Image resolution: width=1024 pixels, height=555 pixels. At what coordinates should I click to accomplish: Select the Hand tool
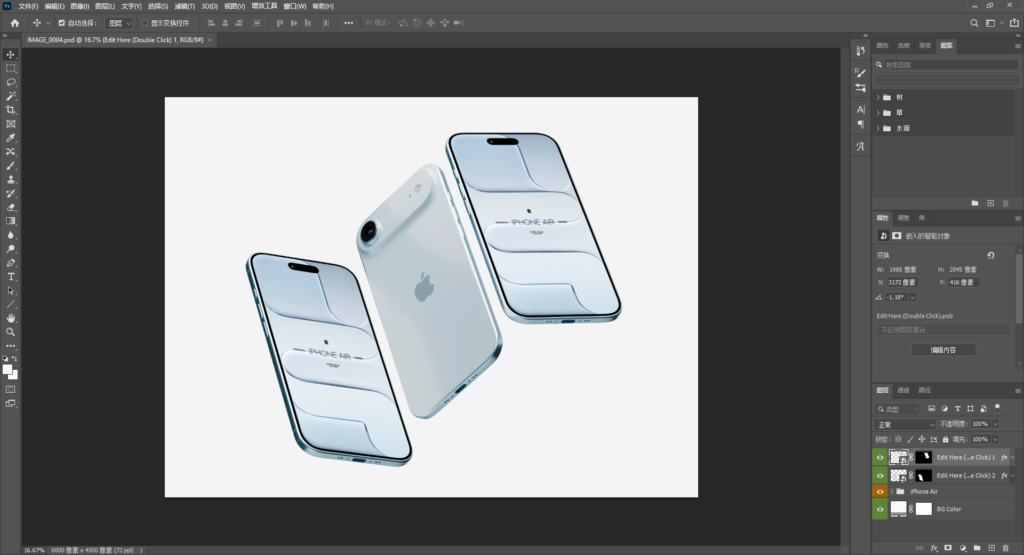click(10, 318)
